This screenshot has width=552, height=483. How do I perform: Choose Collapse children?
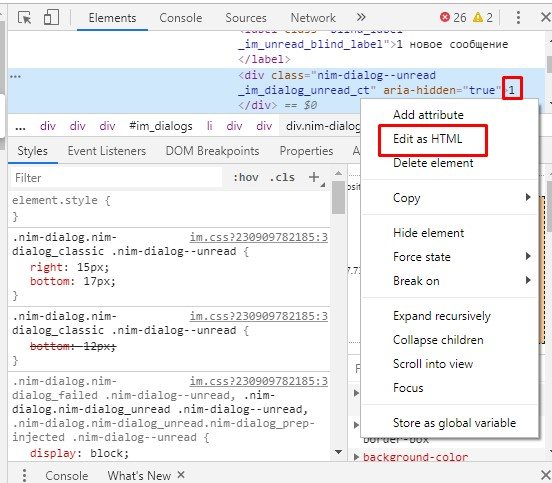click(x=449, y=340)
